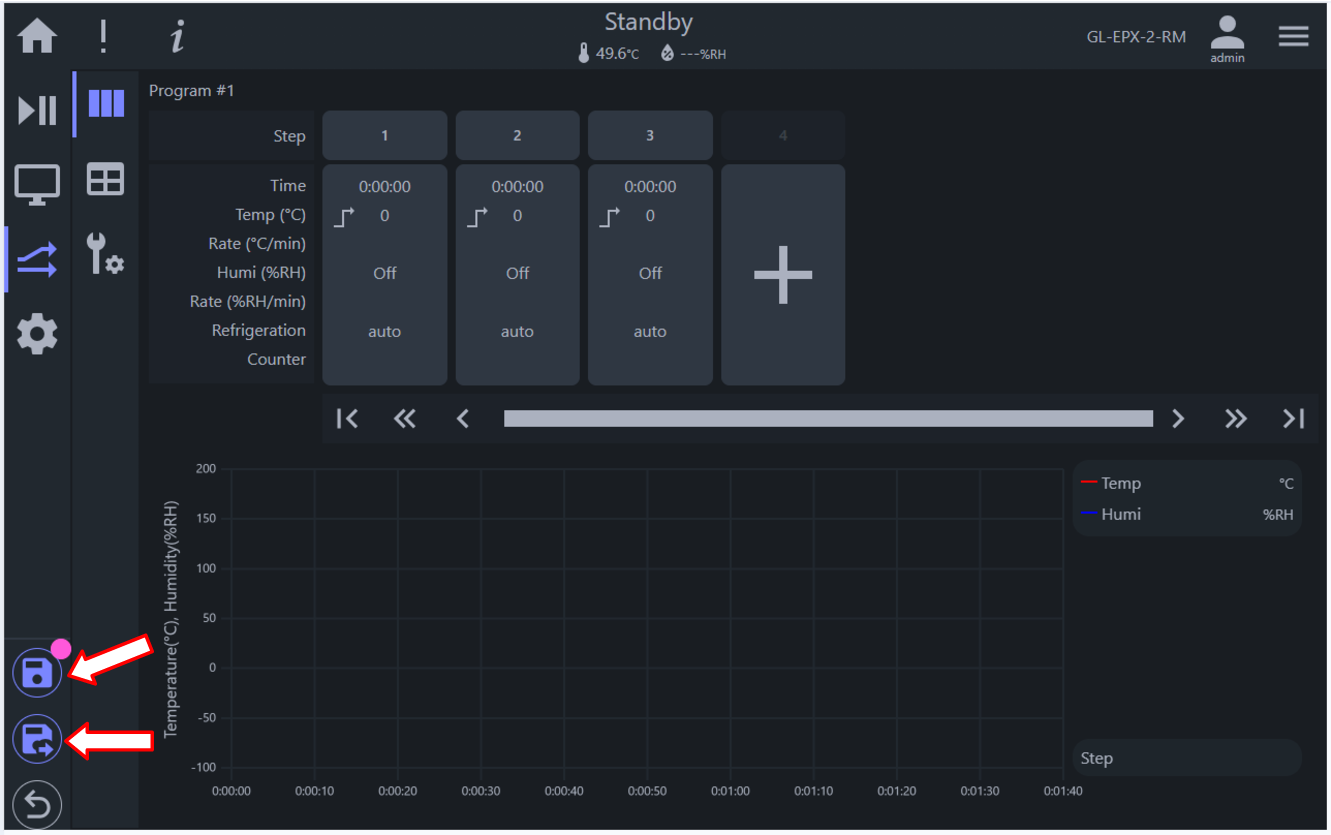The width and height of the screenshot is (1331, 835).
Task: Jump to first step
Action: coord(347,419)
